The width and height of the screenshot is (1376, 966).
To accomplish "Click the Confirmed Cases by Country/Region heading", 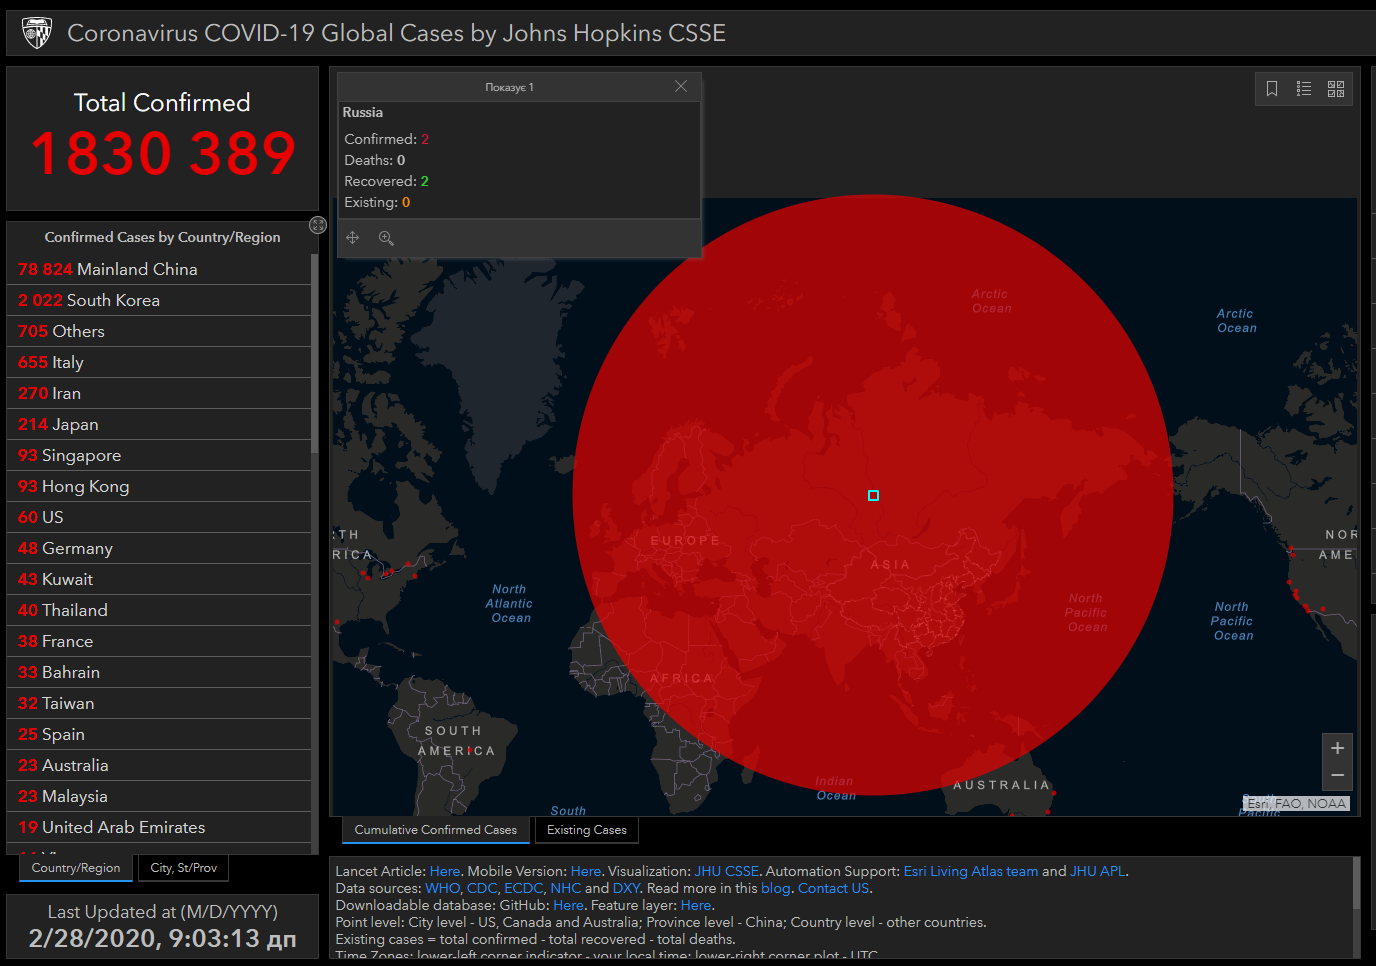I will [x=162, y=237].
